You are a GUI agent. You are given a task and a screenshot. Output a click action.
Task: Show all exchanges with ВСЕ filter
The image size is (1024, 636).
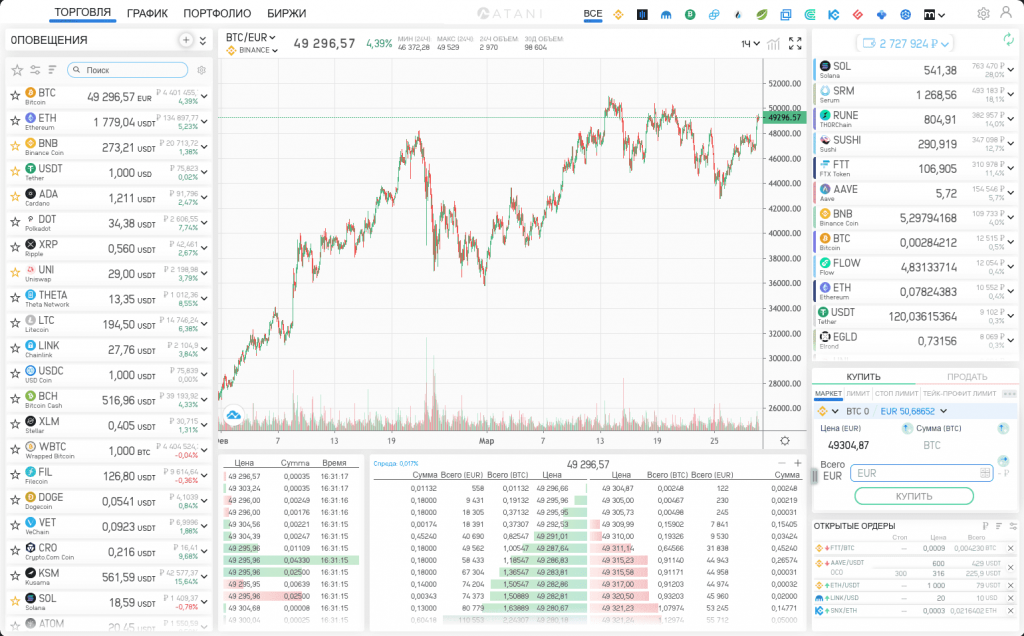pyautogui.click(x=593, y=14)
